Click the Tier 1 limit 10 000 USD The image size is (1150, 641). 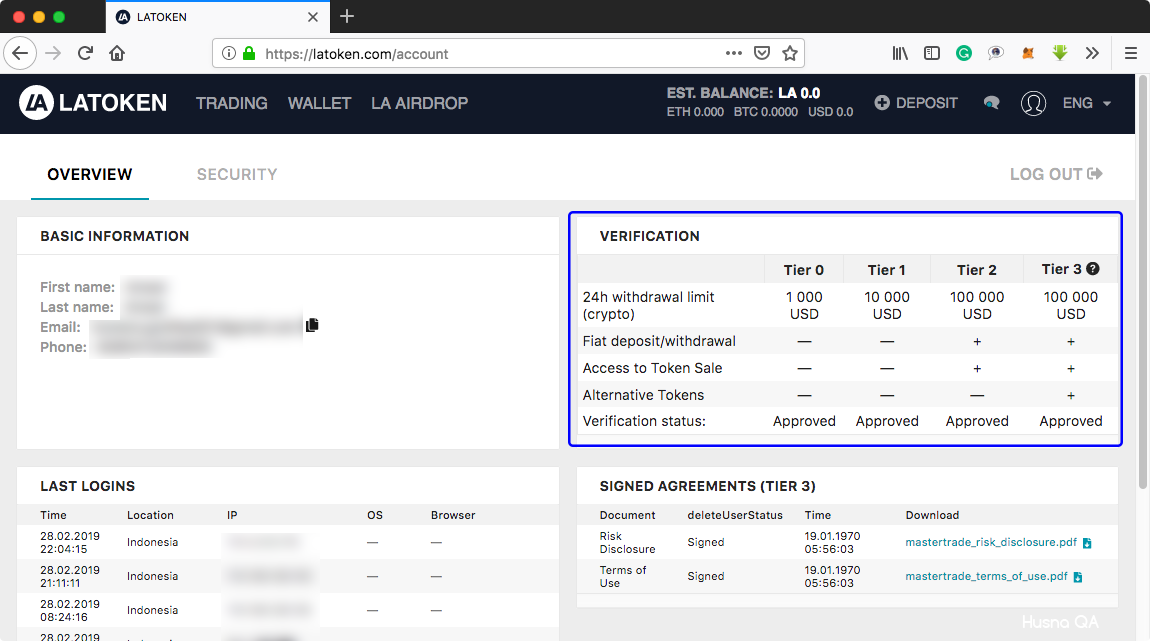[887, 306]
